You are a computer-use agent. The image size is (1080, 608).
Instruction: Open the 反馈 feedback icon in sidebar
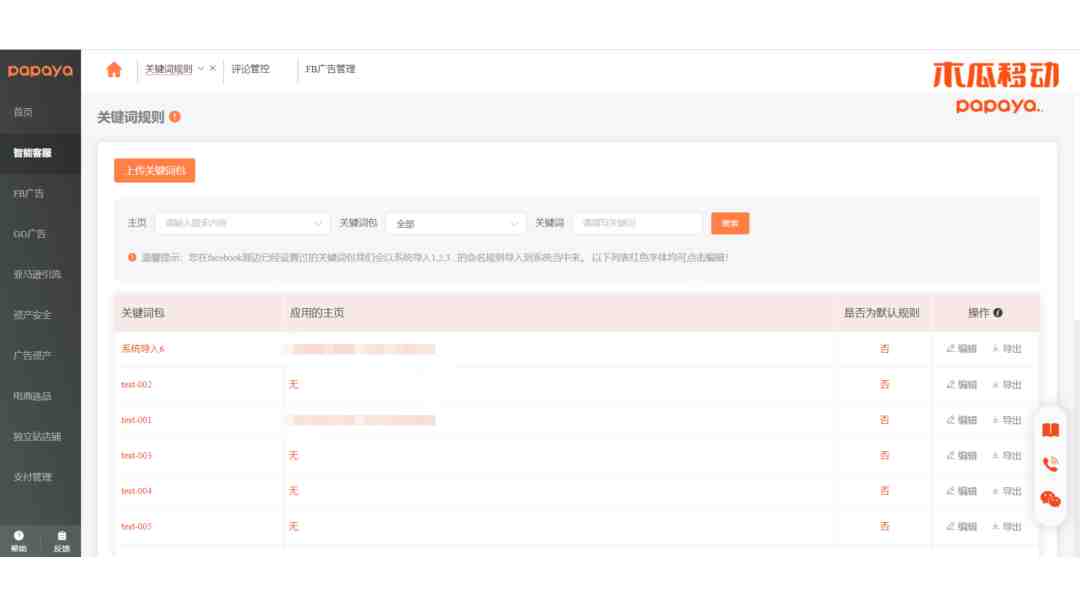[x=61, y=541]
